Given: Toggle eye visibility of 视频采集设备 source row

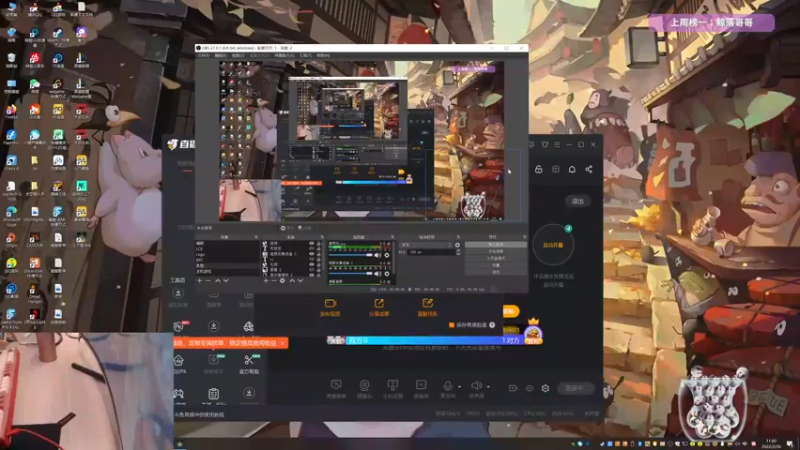Looking at the screenshot, I should 311,254.
